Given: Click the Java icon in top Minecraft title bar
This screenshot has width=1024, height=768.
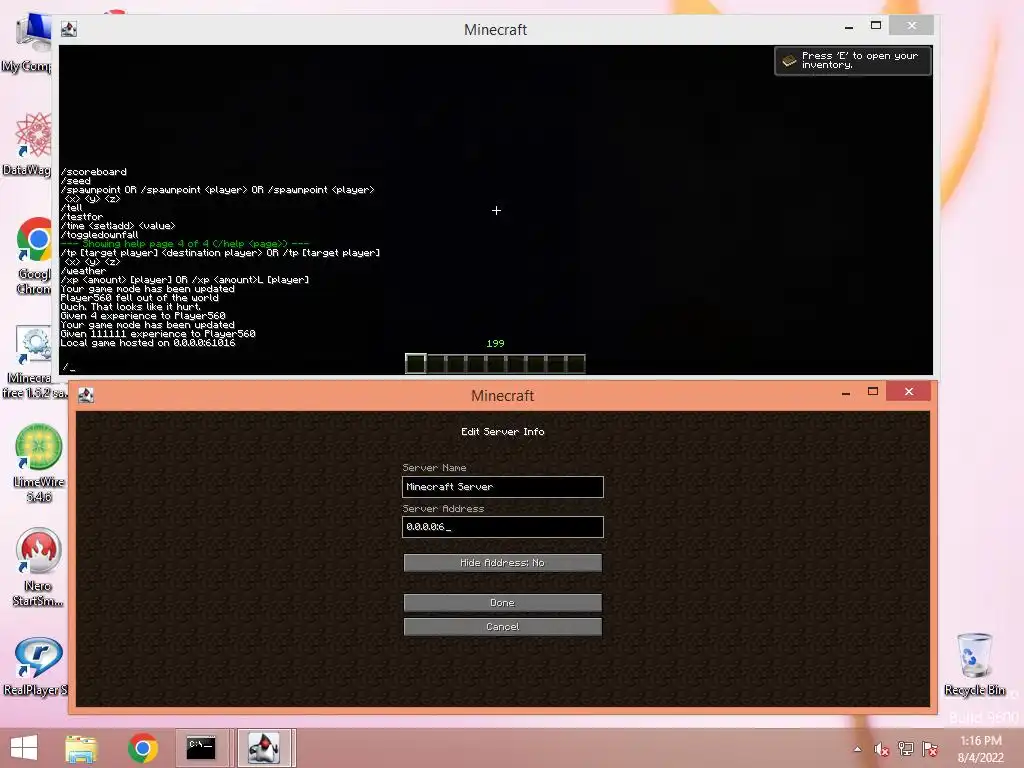Looking at the screenshot, I should tap(69, 29).
